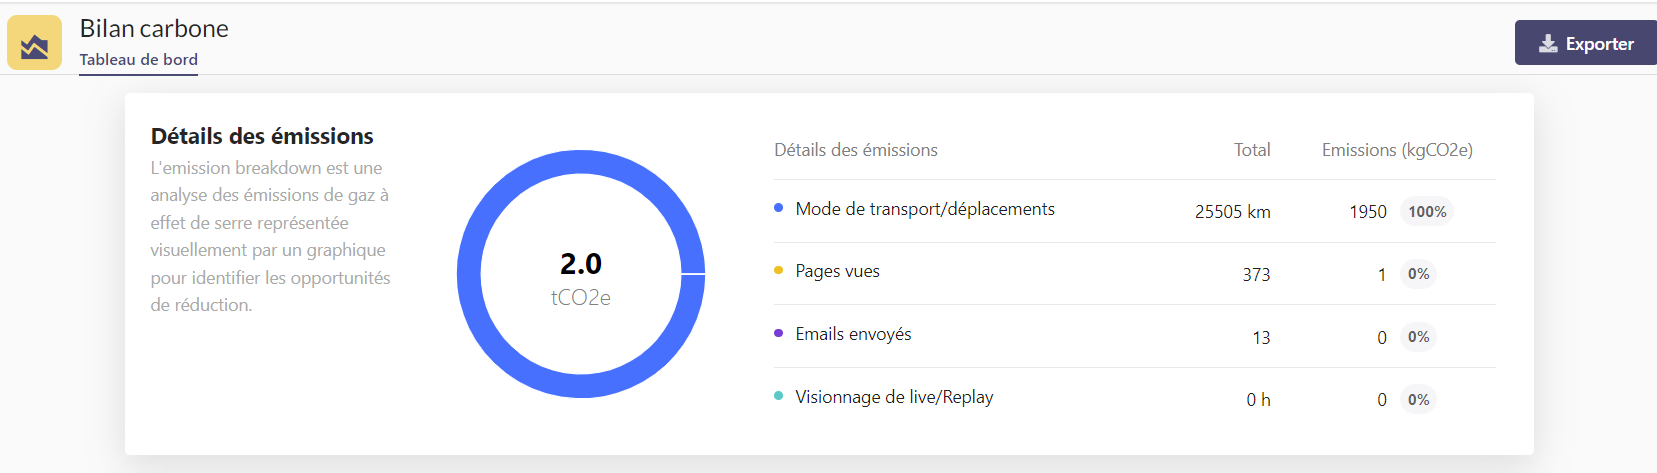Click the teal Visionnage legend dot

[x=778, y=396]
